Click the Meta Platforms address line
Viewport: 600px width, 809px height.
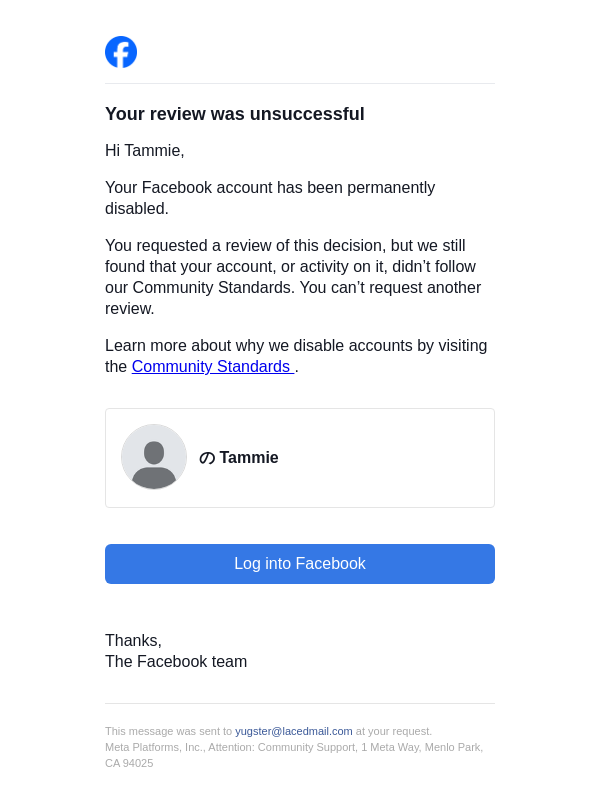coord(294,747)
